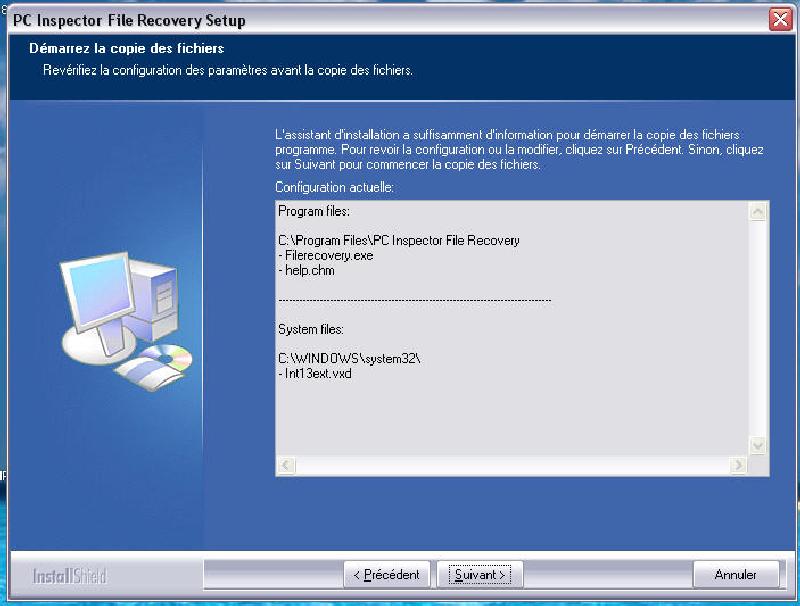The height and width of the screenshot is (606, 800).
Task: Click the scroll-left arrow in configuration box
Action: (286, 465)
